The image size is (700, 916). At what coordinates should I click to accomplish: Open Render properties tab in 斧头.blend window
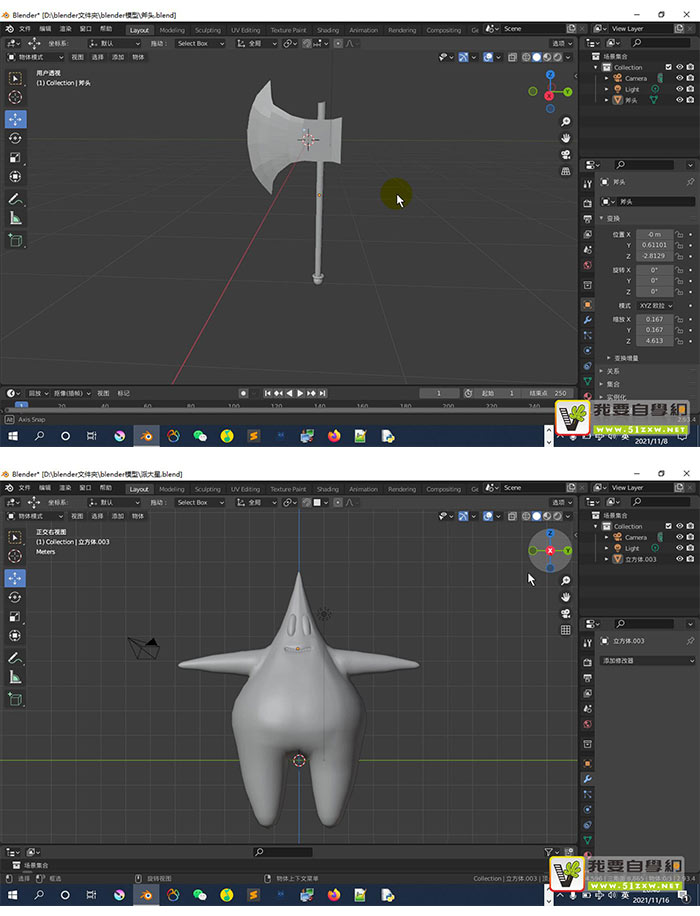(x=587, y=203)
